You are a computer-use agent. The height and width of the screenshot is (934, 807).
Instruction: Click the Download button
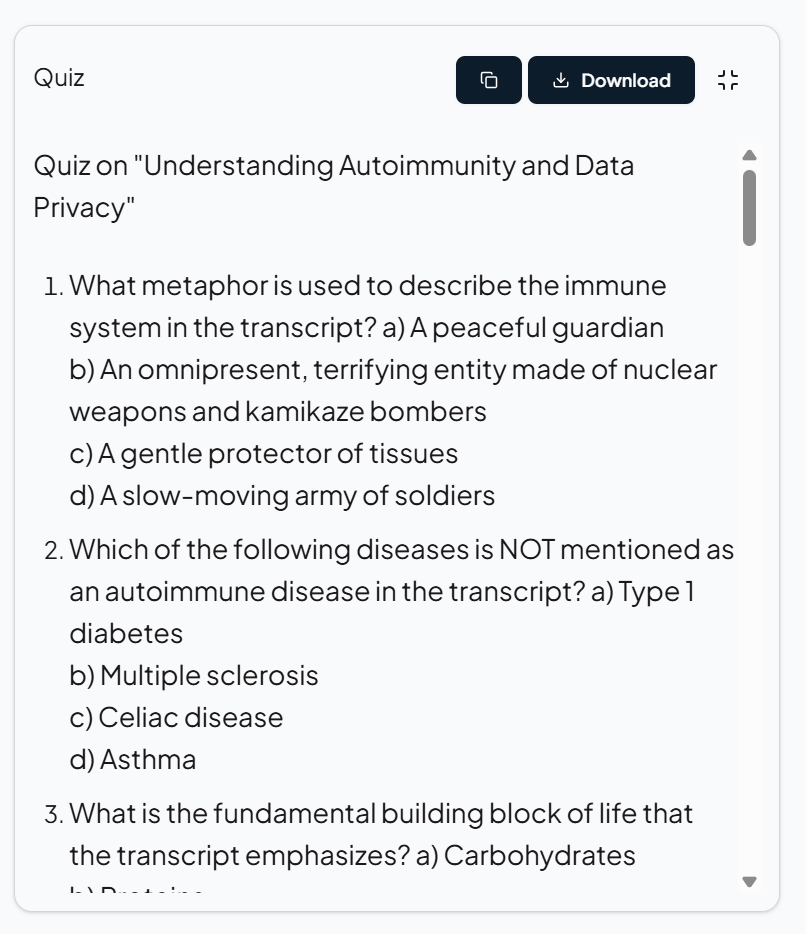tap(611, 80)
